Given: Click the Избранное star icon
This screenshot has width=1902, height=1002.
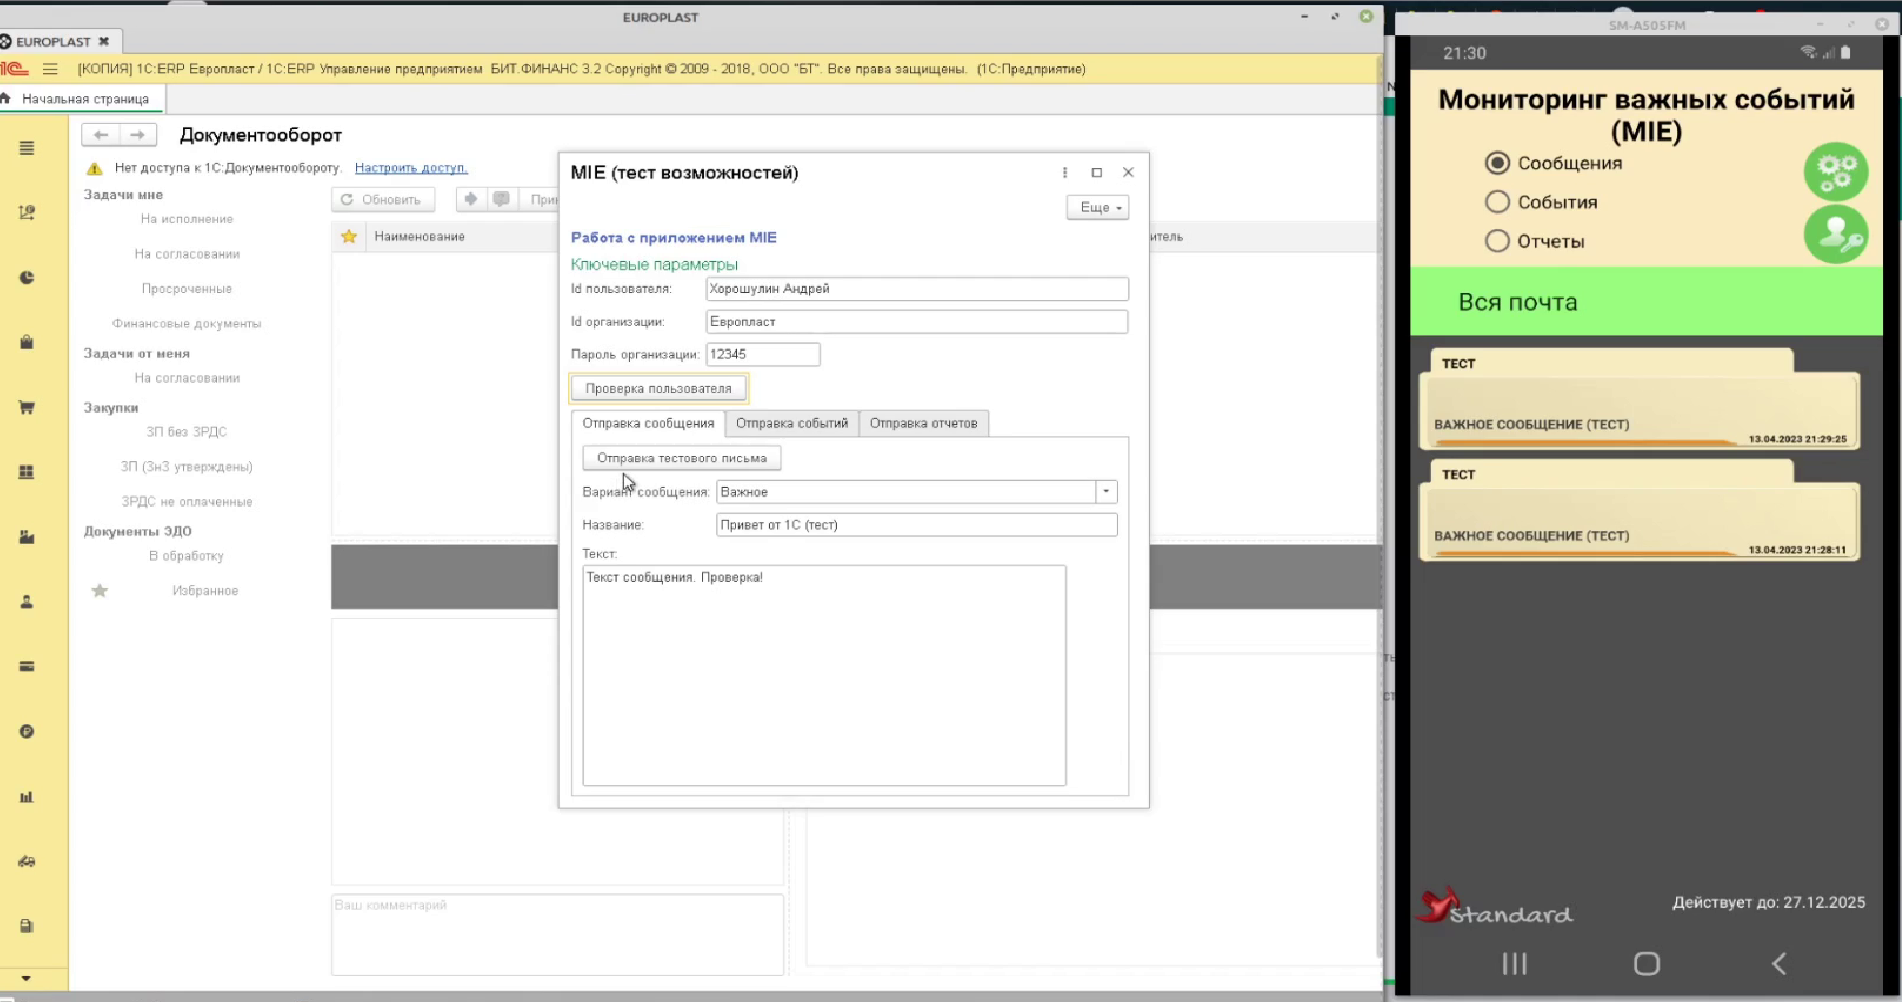Looking at the screenshot, I should click(100, 591).
